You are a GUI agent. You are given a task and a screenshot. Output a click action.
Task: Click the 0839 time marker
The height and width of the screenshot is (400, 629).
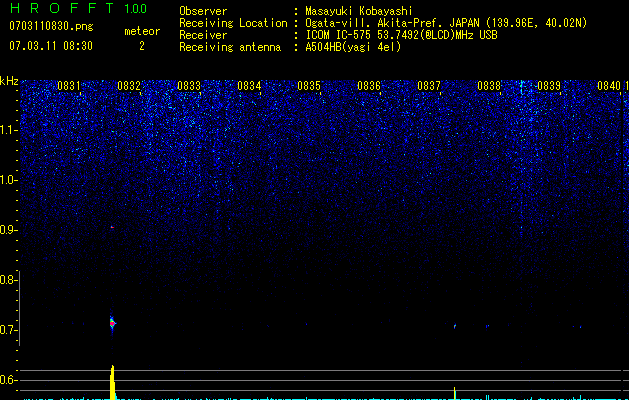tap(549, 86)
